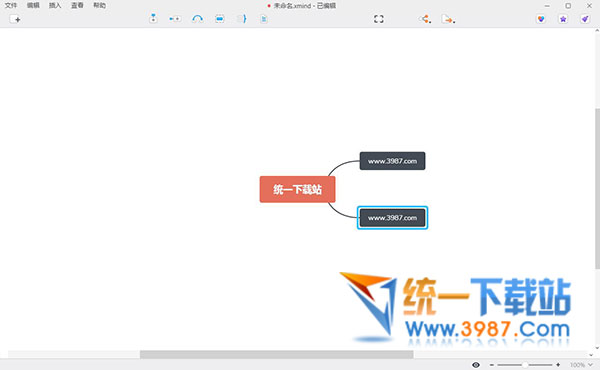This screenshot has height=370, width=600.
Task: Click the horizontal scrollbar thumb
Action: 276,354
